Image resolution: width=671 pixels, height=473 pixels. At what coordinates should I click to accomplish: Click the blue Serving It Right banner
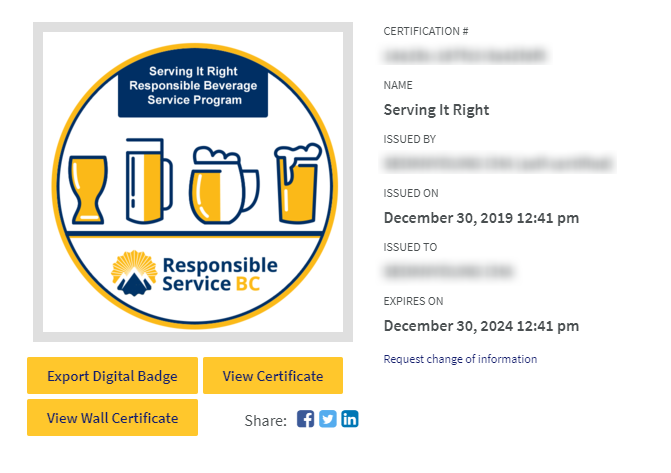pyautogui.click(x=192, y=87)
